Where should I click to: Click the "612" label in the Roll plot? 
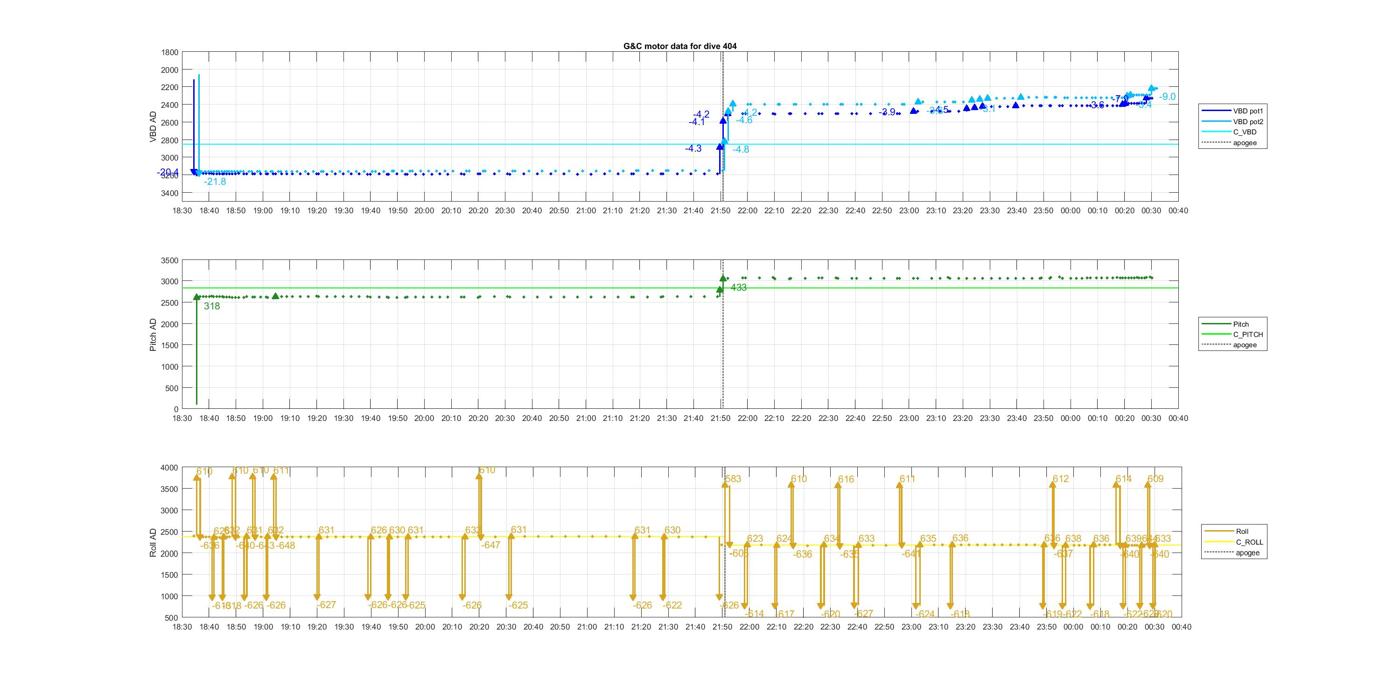click(1061, 479)
